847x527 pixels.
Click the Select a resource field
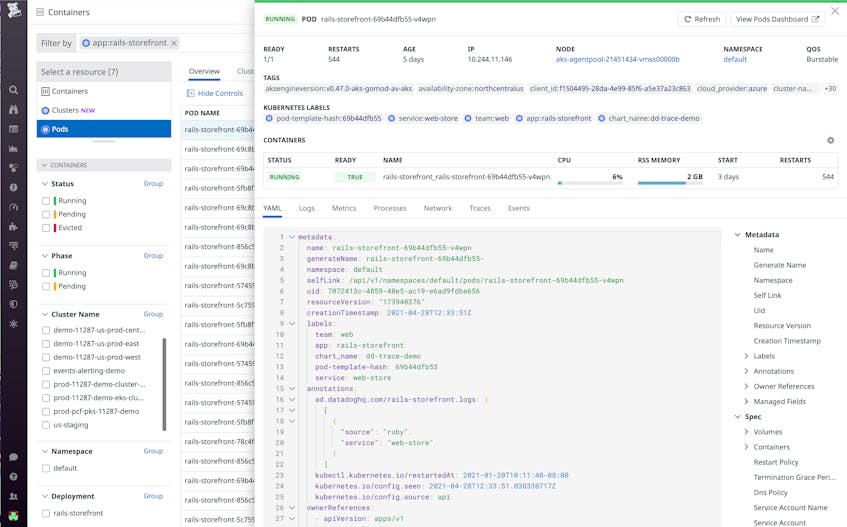point(104,72)
